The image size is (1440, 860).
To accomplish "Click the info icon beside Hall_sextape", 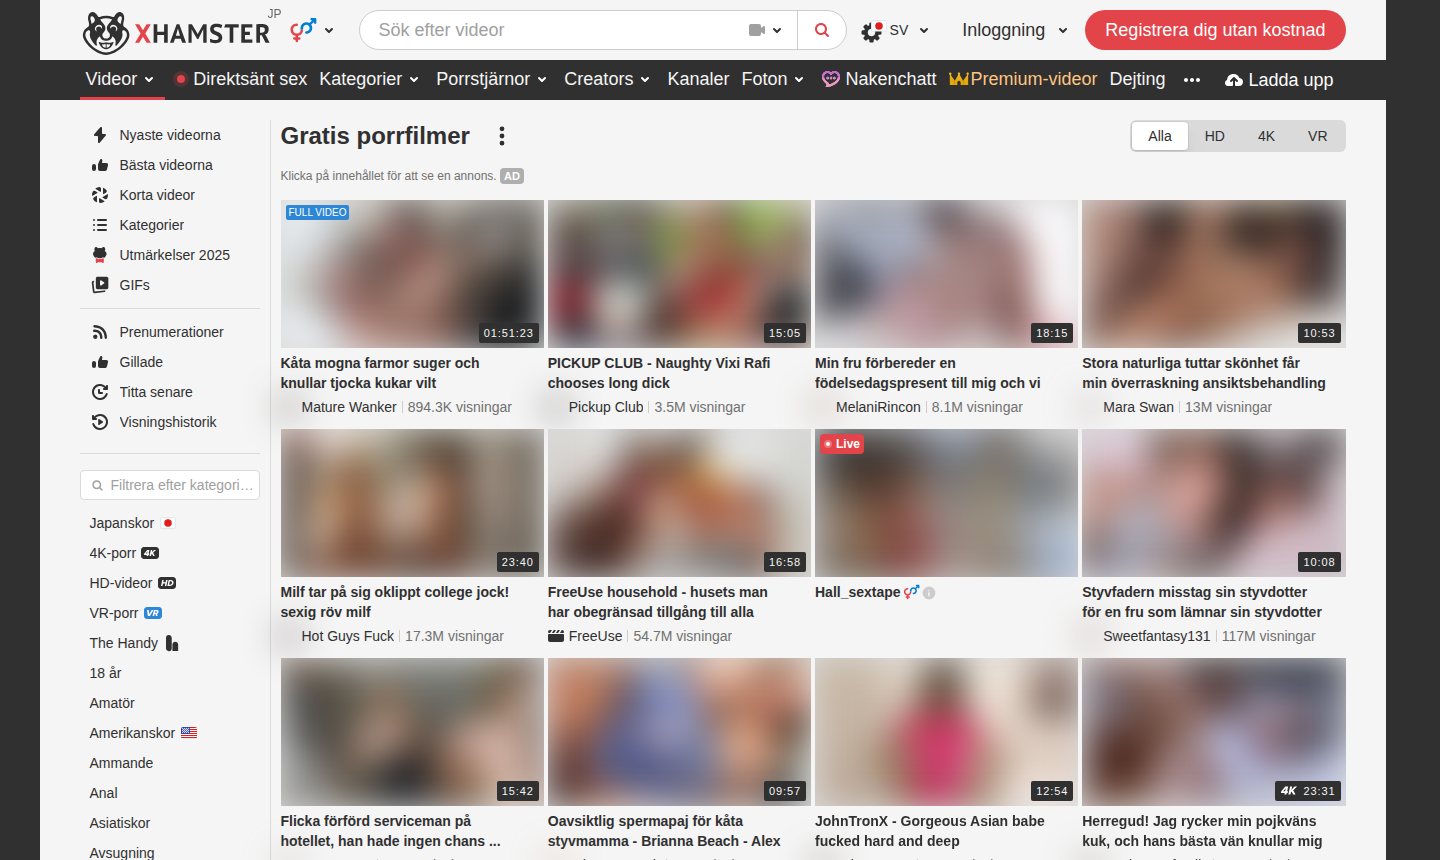I will 929,593.
